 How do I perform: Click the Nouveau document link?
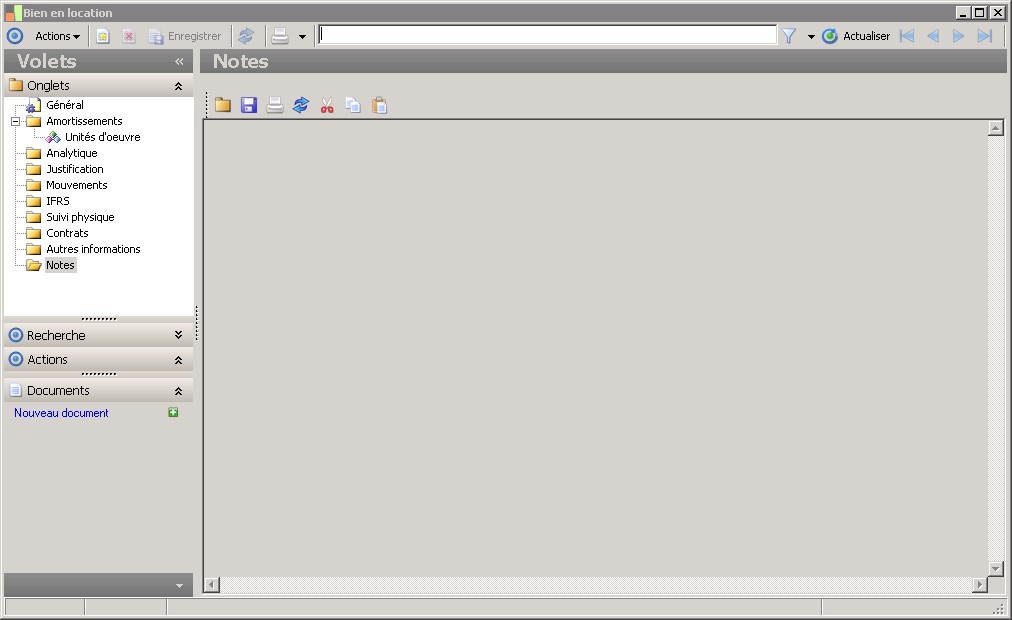pyautogui.click(x=61, y=413)
